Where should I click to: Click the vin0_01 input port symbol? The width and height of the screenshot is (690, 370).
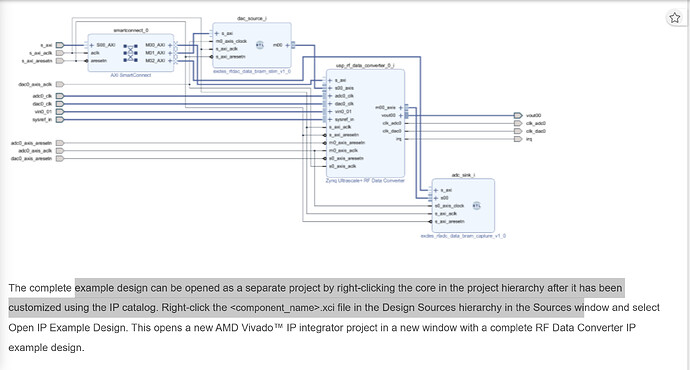(x=60, y=112)
